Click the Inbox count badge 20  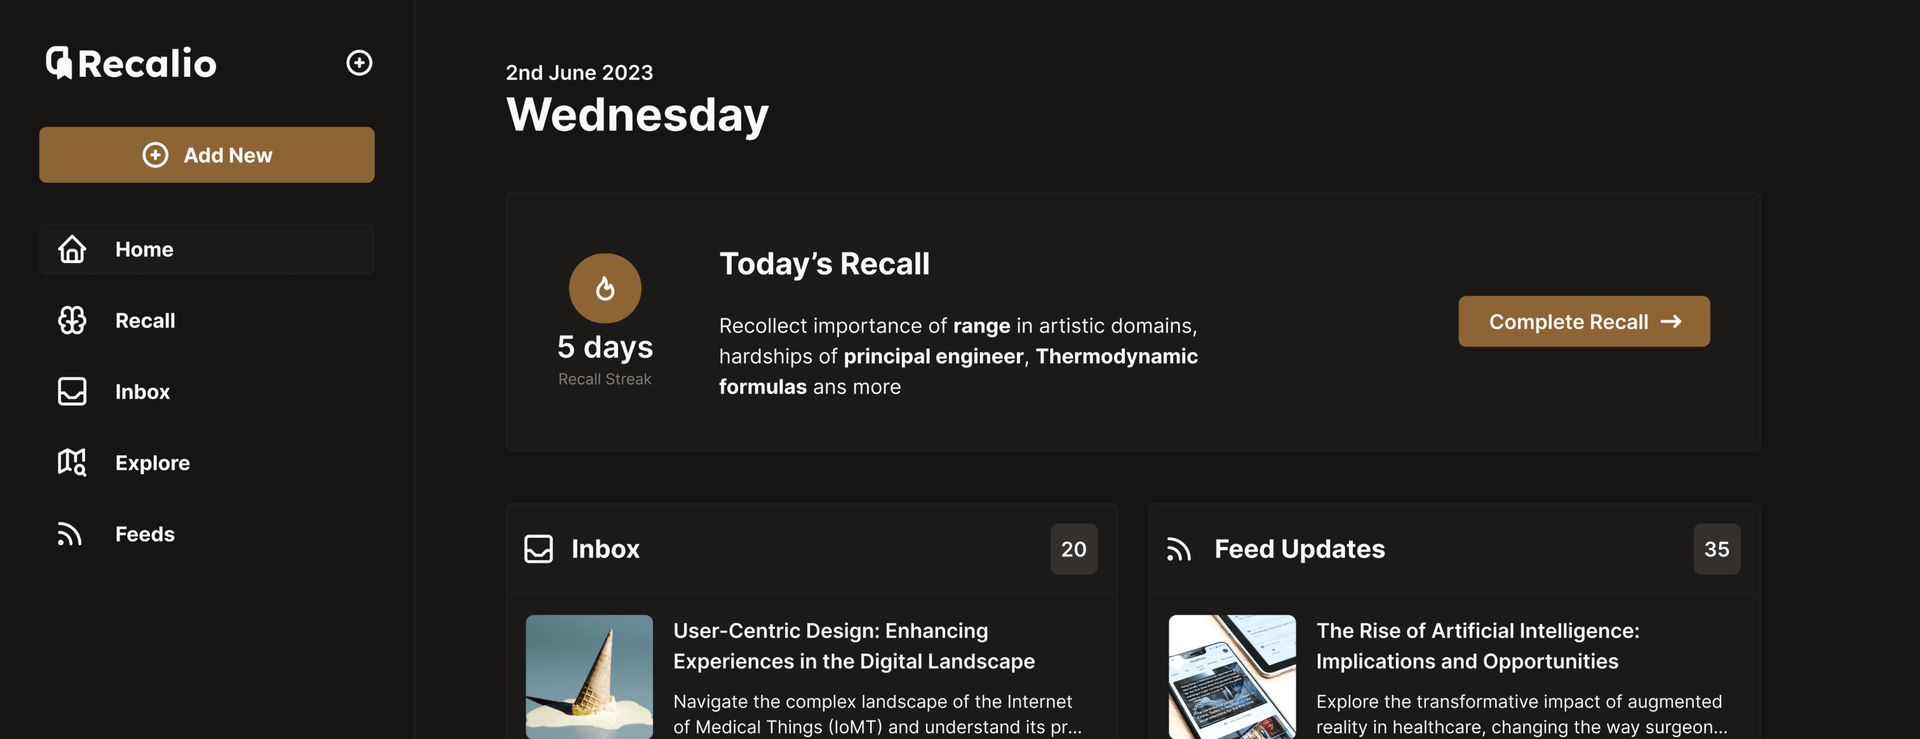point(1073,549)
